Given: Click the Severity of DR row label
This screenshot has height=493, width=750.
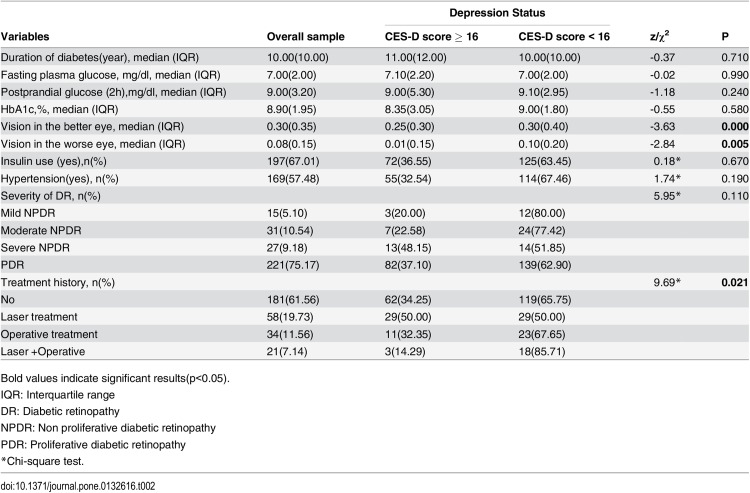Looking at the screenshot, I should click(51, 196).
